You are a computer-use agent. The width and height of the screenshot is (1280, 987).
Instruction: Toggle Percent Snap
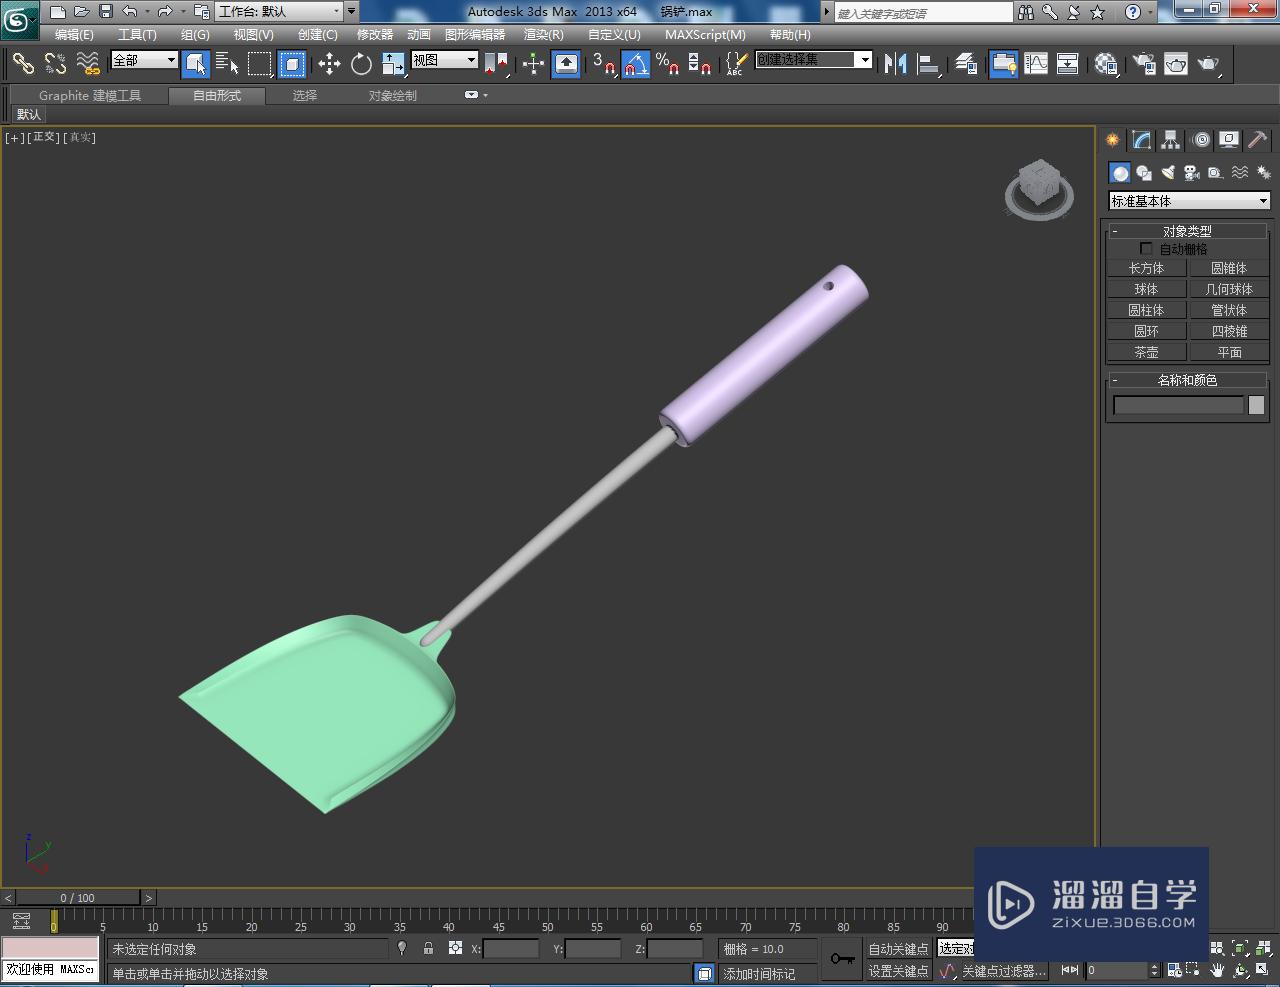pyautogui.click(x=668, y=64)
